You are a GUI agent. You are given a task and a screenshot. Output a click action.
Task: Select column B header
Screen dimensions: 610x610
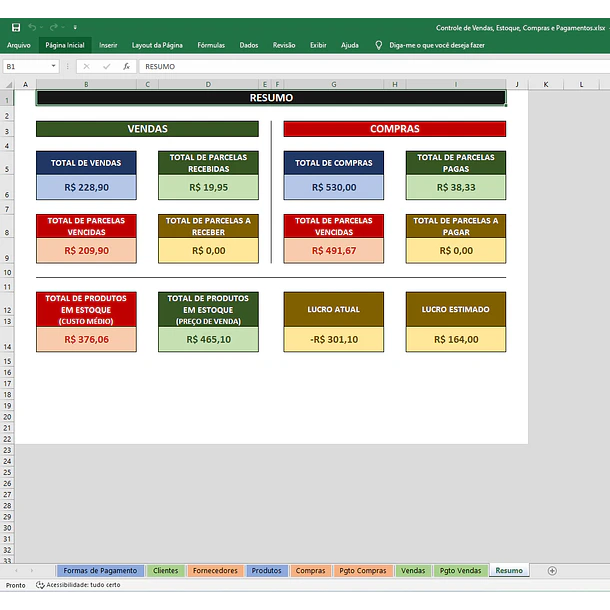pyautogui.click(x=86, y=84)
